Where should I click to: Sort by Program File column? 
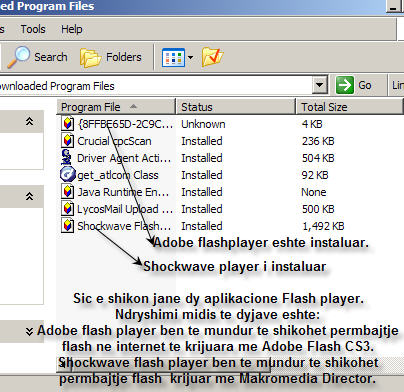(116, 107)
